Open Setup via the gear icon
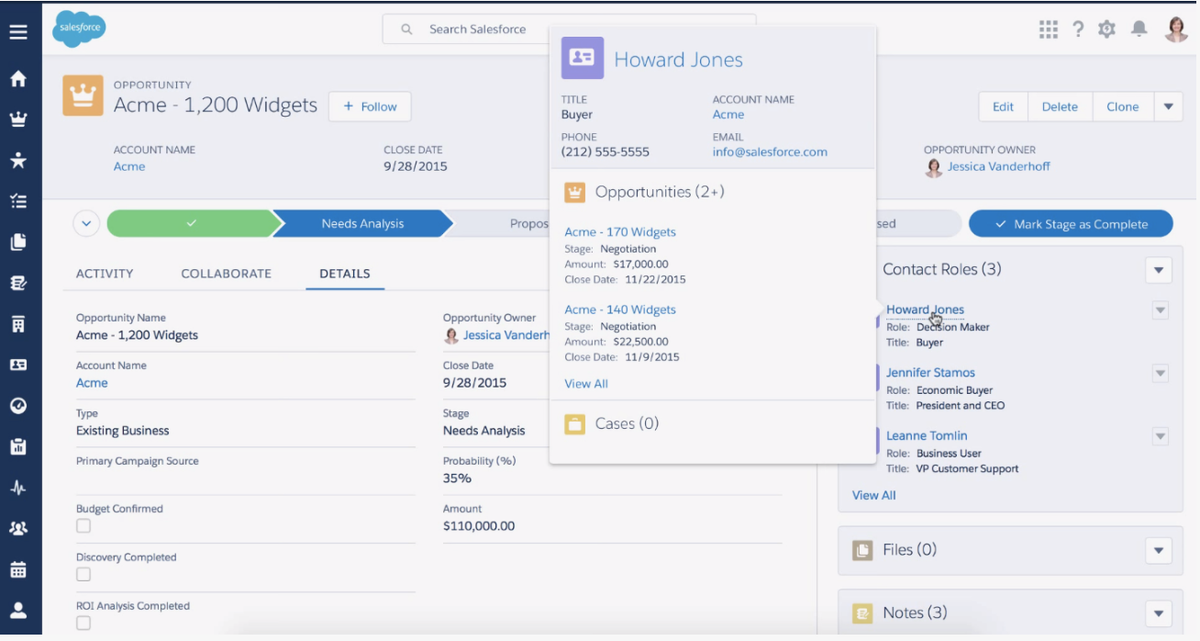1200x641 pixels. pyautogui.click(x=1107, y=29)
